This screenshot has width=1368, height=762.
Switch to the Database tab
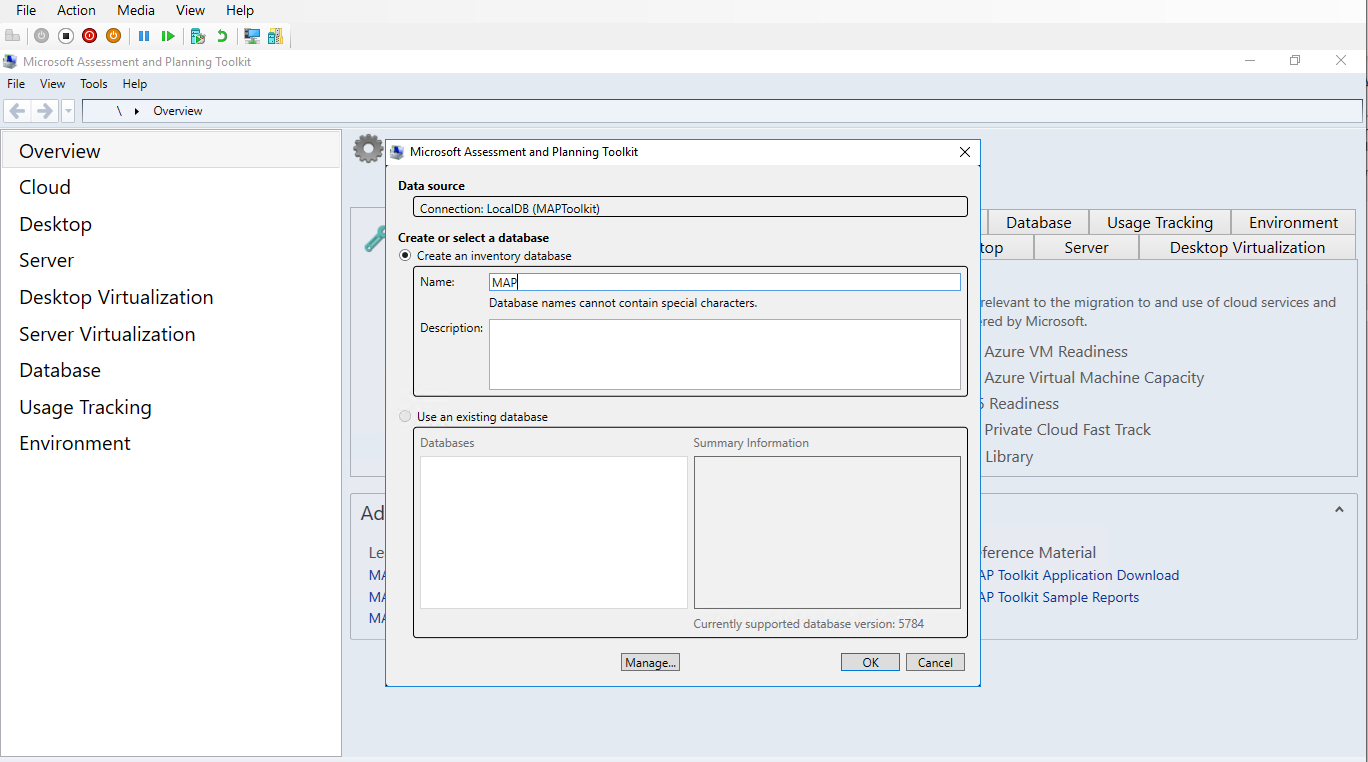pos(1038,222)
